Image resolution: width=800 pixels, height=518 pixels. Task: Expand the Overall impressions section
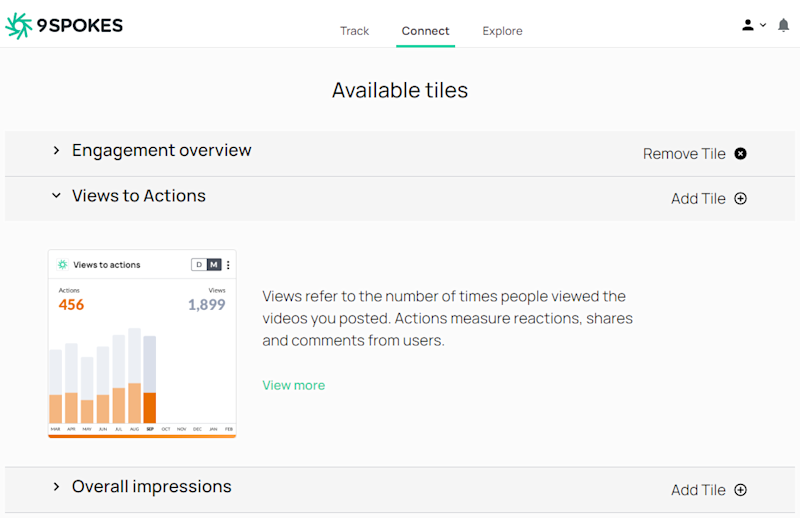coord(57,487)
